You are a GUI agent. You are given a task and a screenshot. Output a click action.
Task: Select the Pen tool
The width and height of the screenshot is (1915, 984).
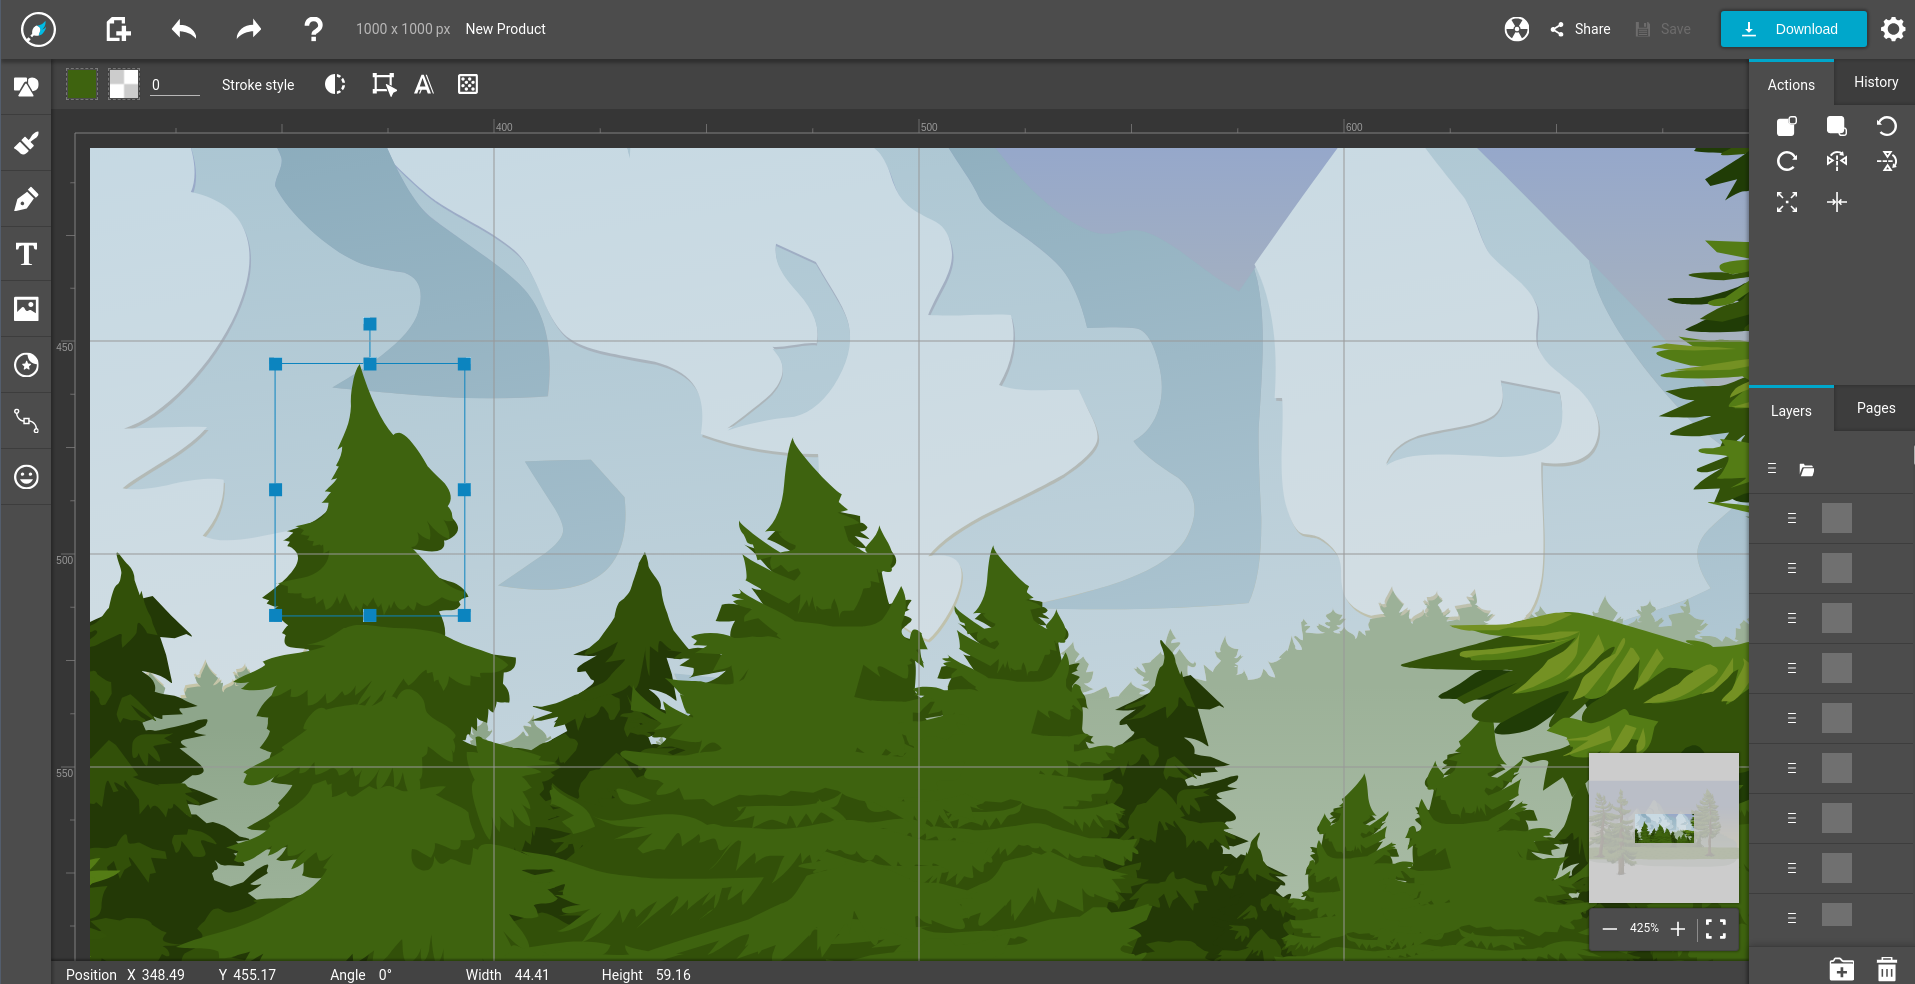click(x=26, y=199)
